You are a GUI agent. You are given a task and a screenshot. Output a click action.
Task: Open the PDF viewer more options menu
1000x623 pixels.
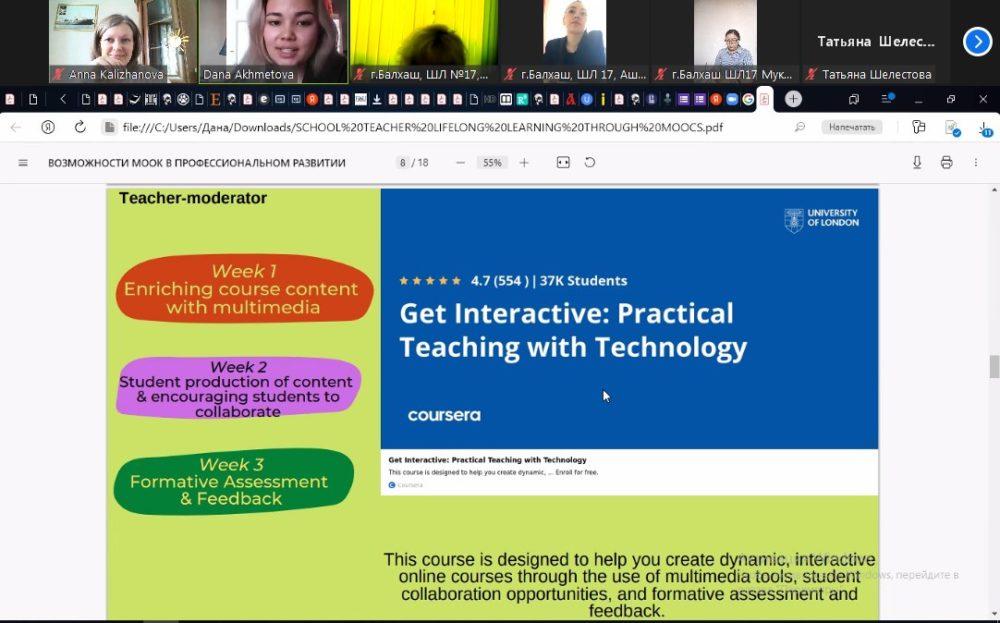976,163
